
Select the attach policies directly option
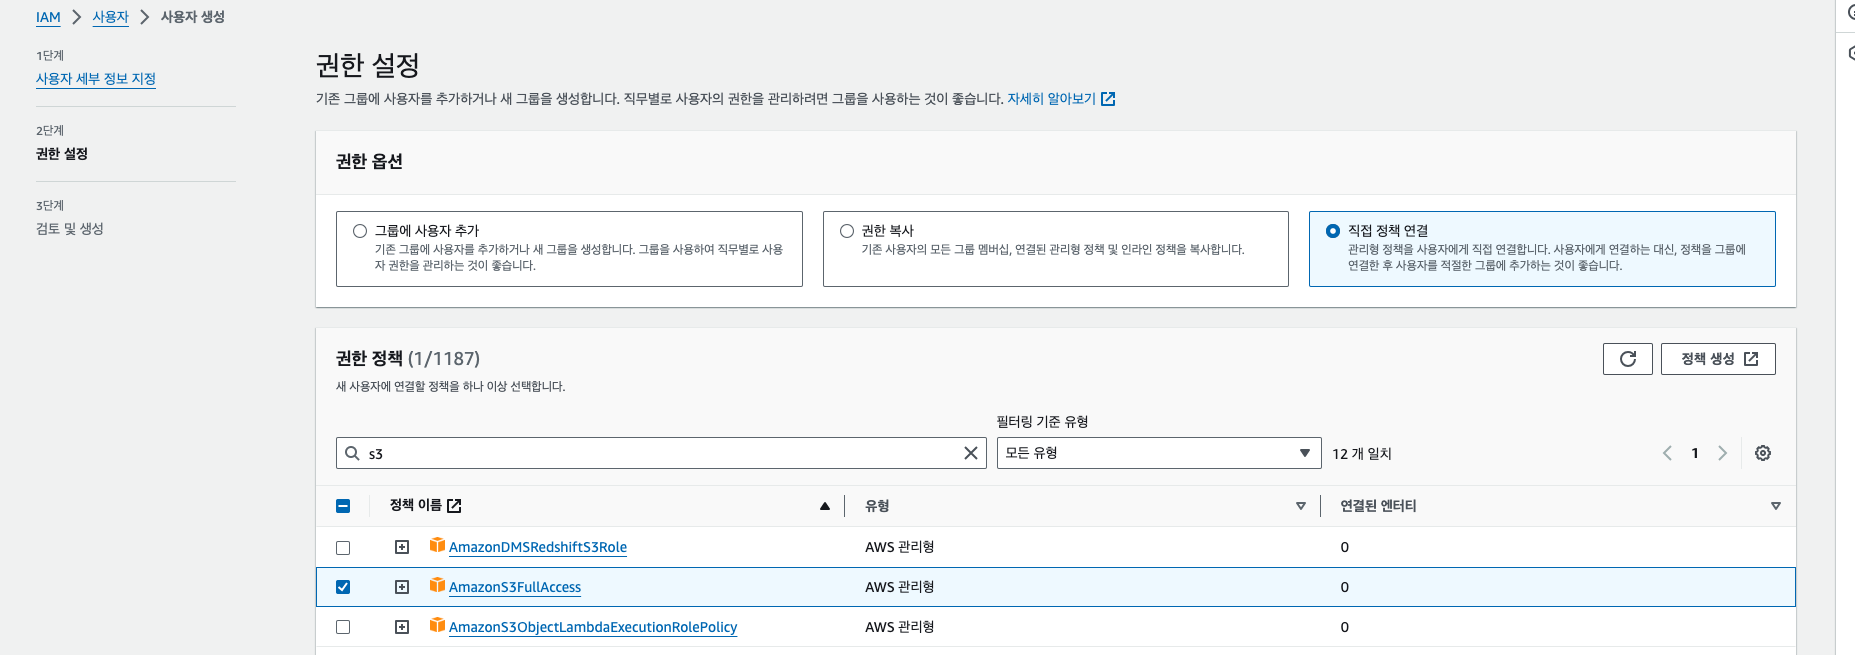(1333, 231)
